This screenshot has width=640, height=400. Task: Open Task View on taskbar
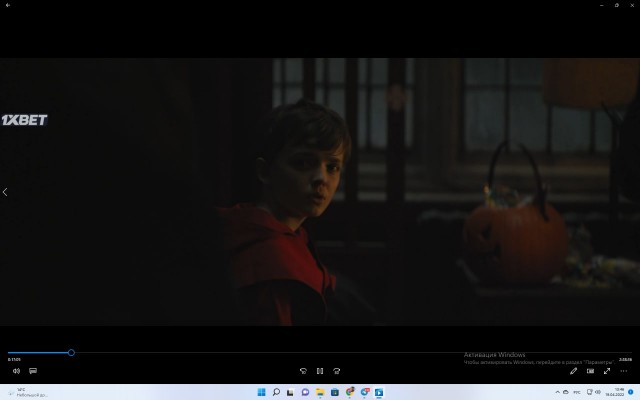[x=291, y=392]
